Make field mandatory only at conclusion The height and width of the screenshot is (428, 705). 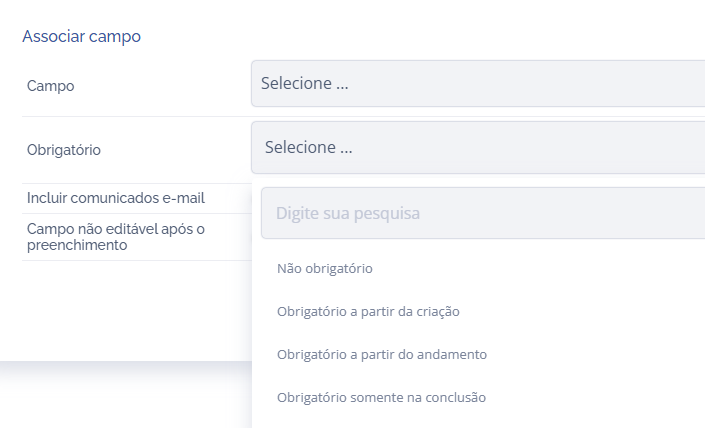(381, 397)
